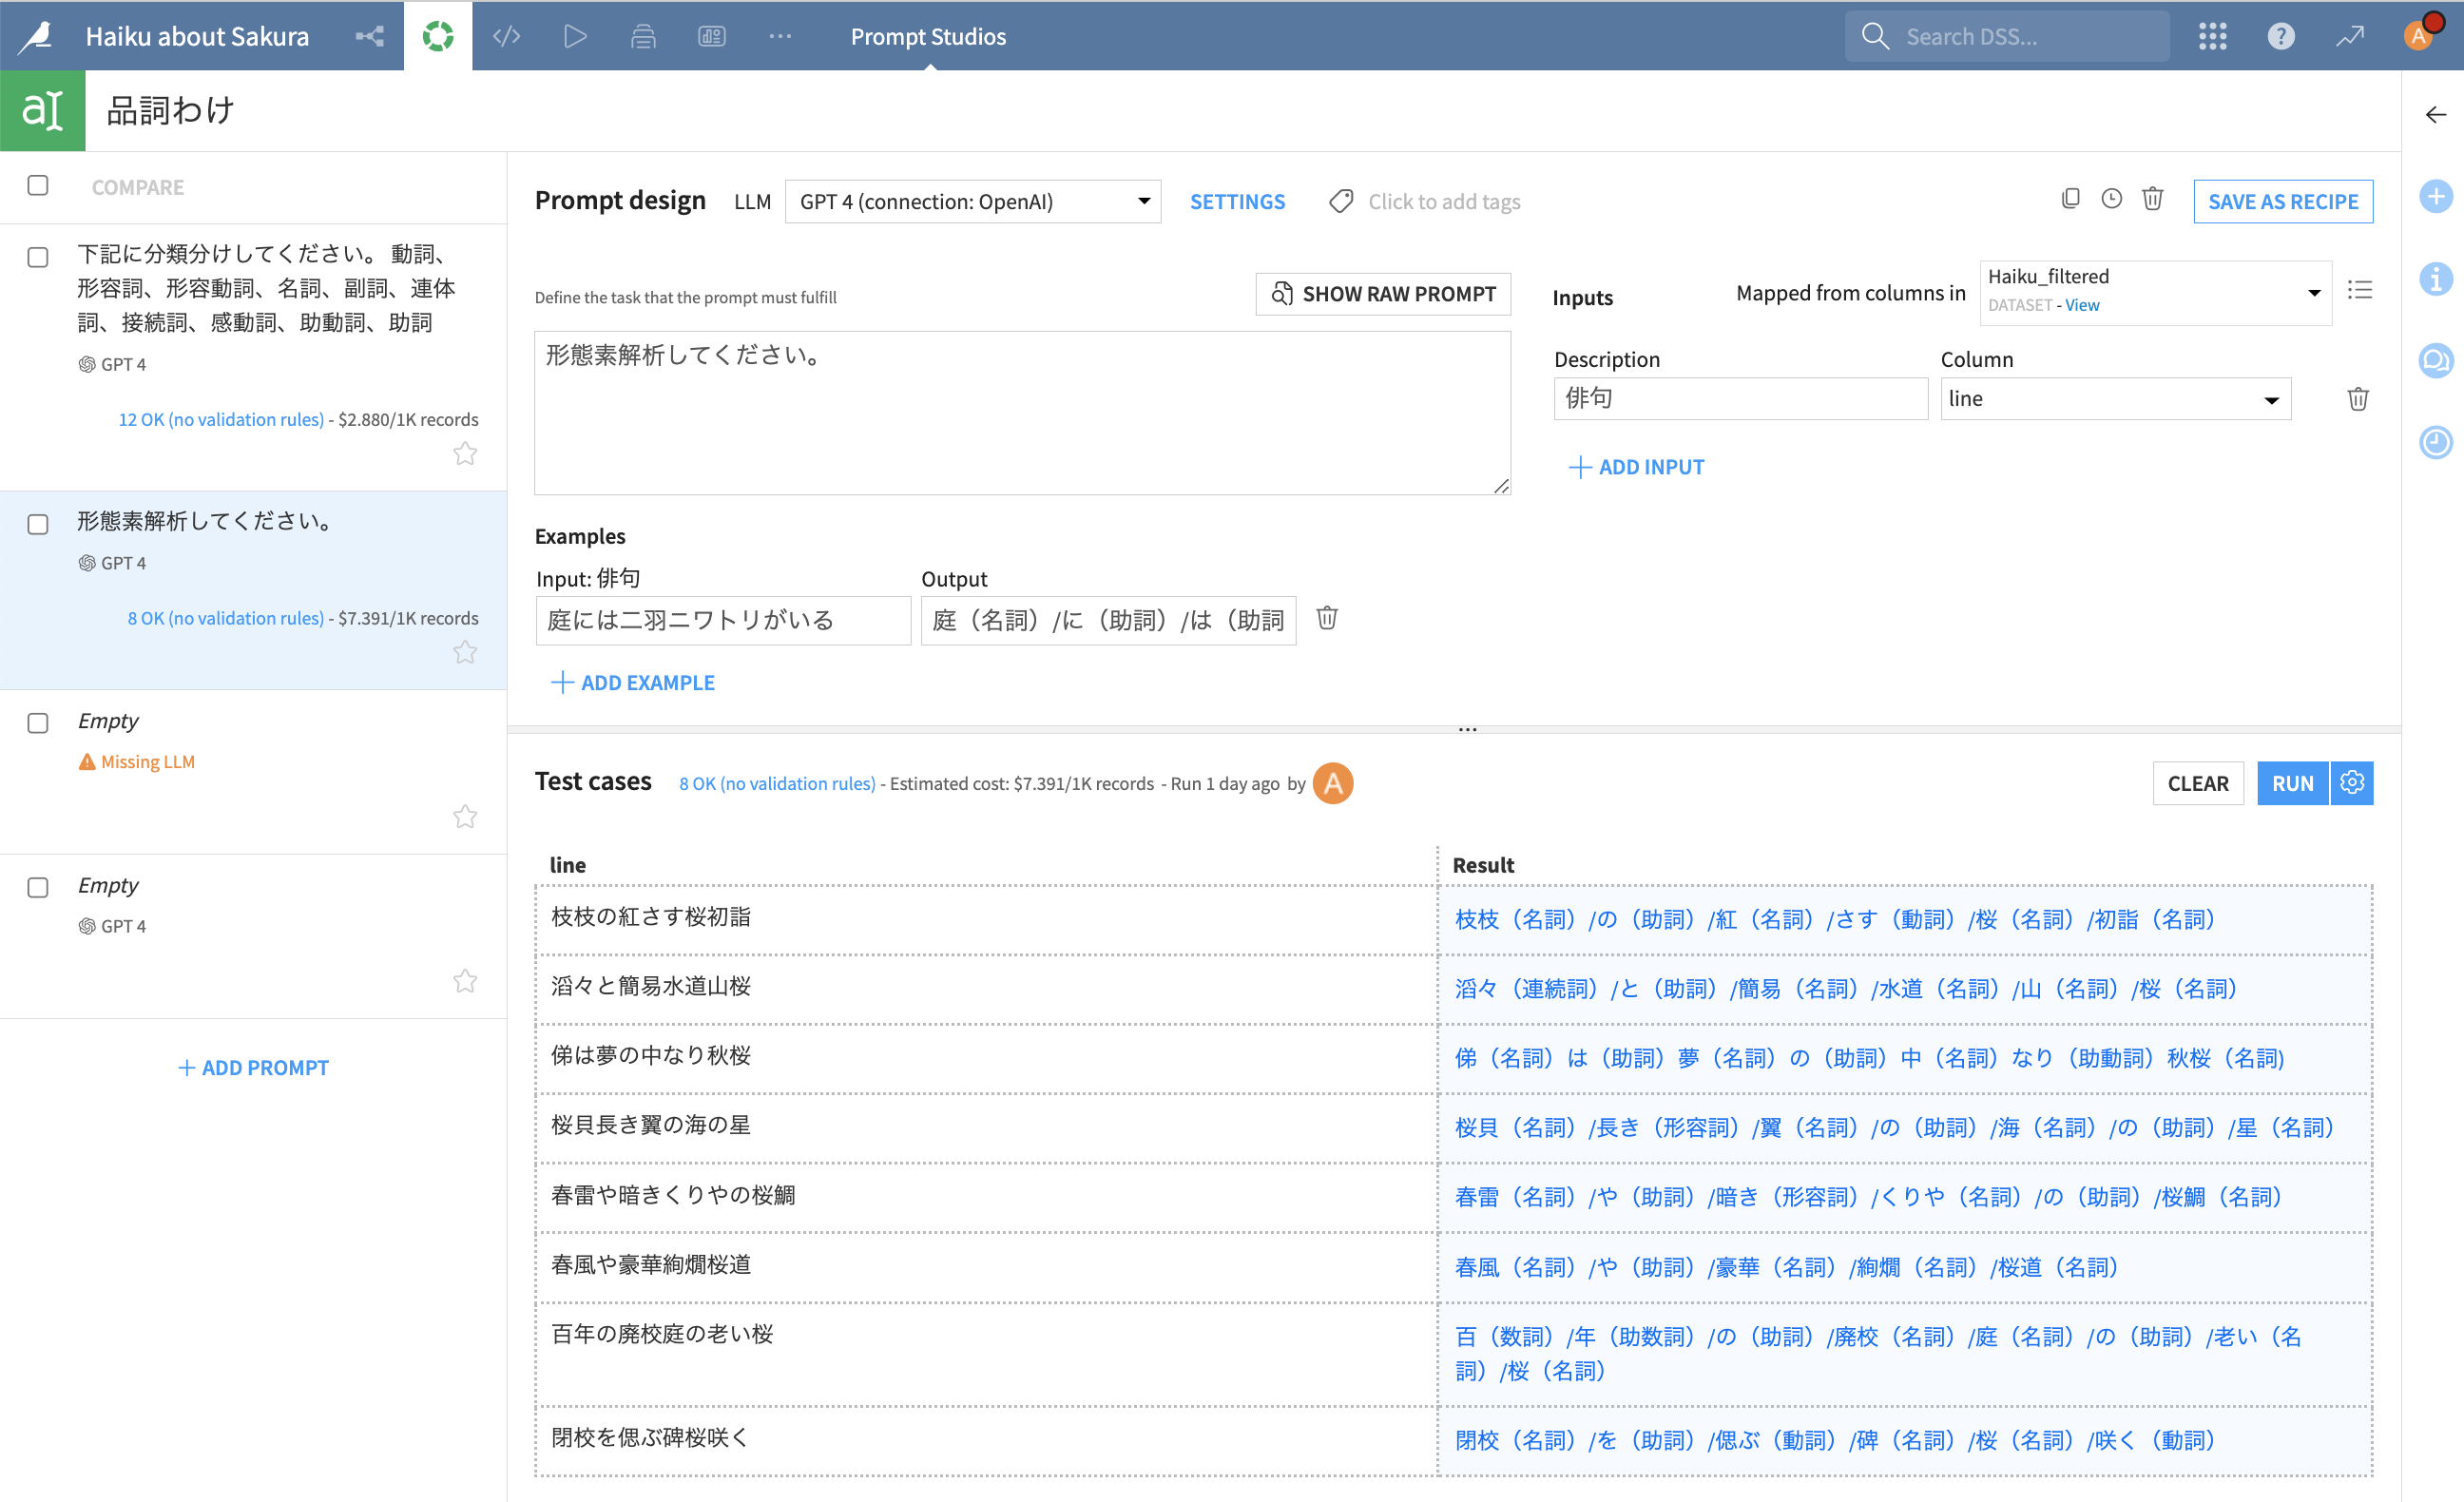Click SAVE AS RECIPE button
Viewport: 2464px width, 1502px height.
(x=2282, y=202)
